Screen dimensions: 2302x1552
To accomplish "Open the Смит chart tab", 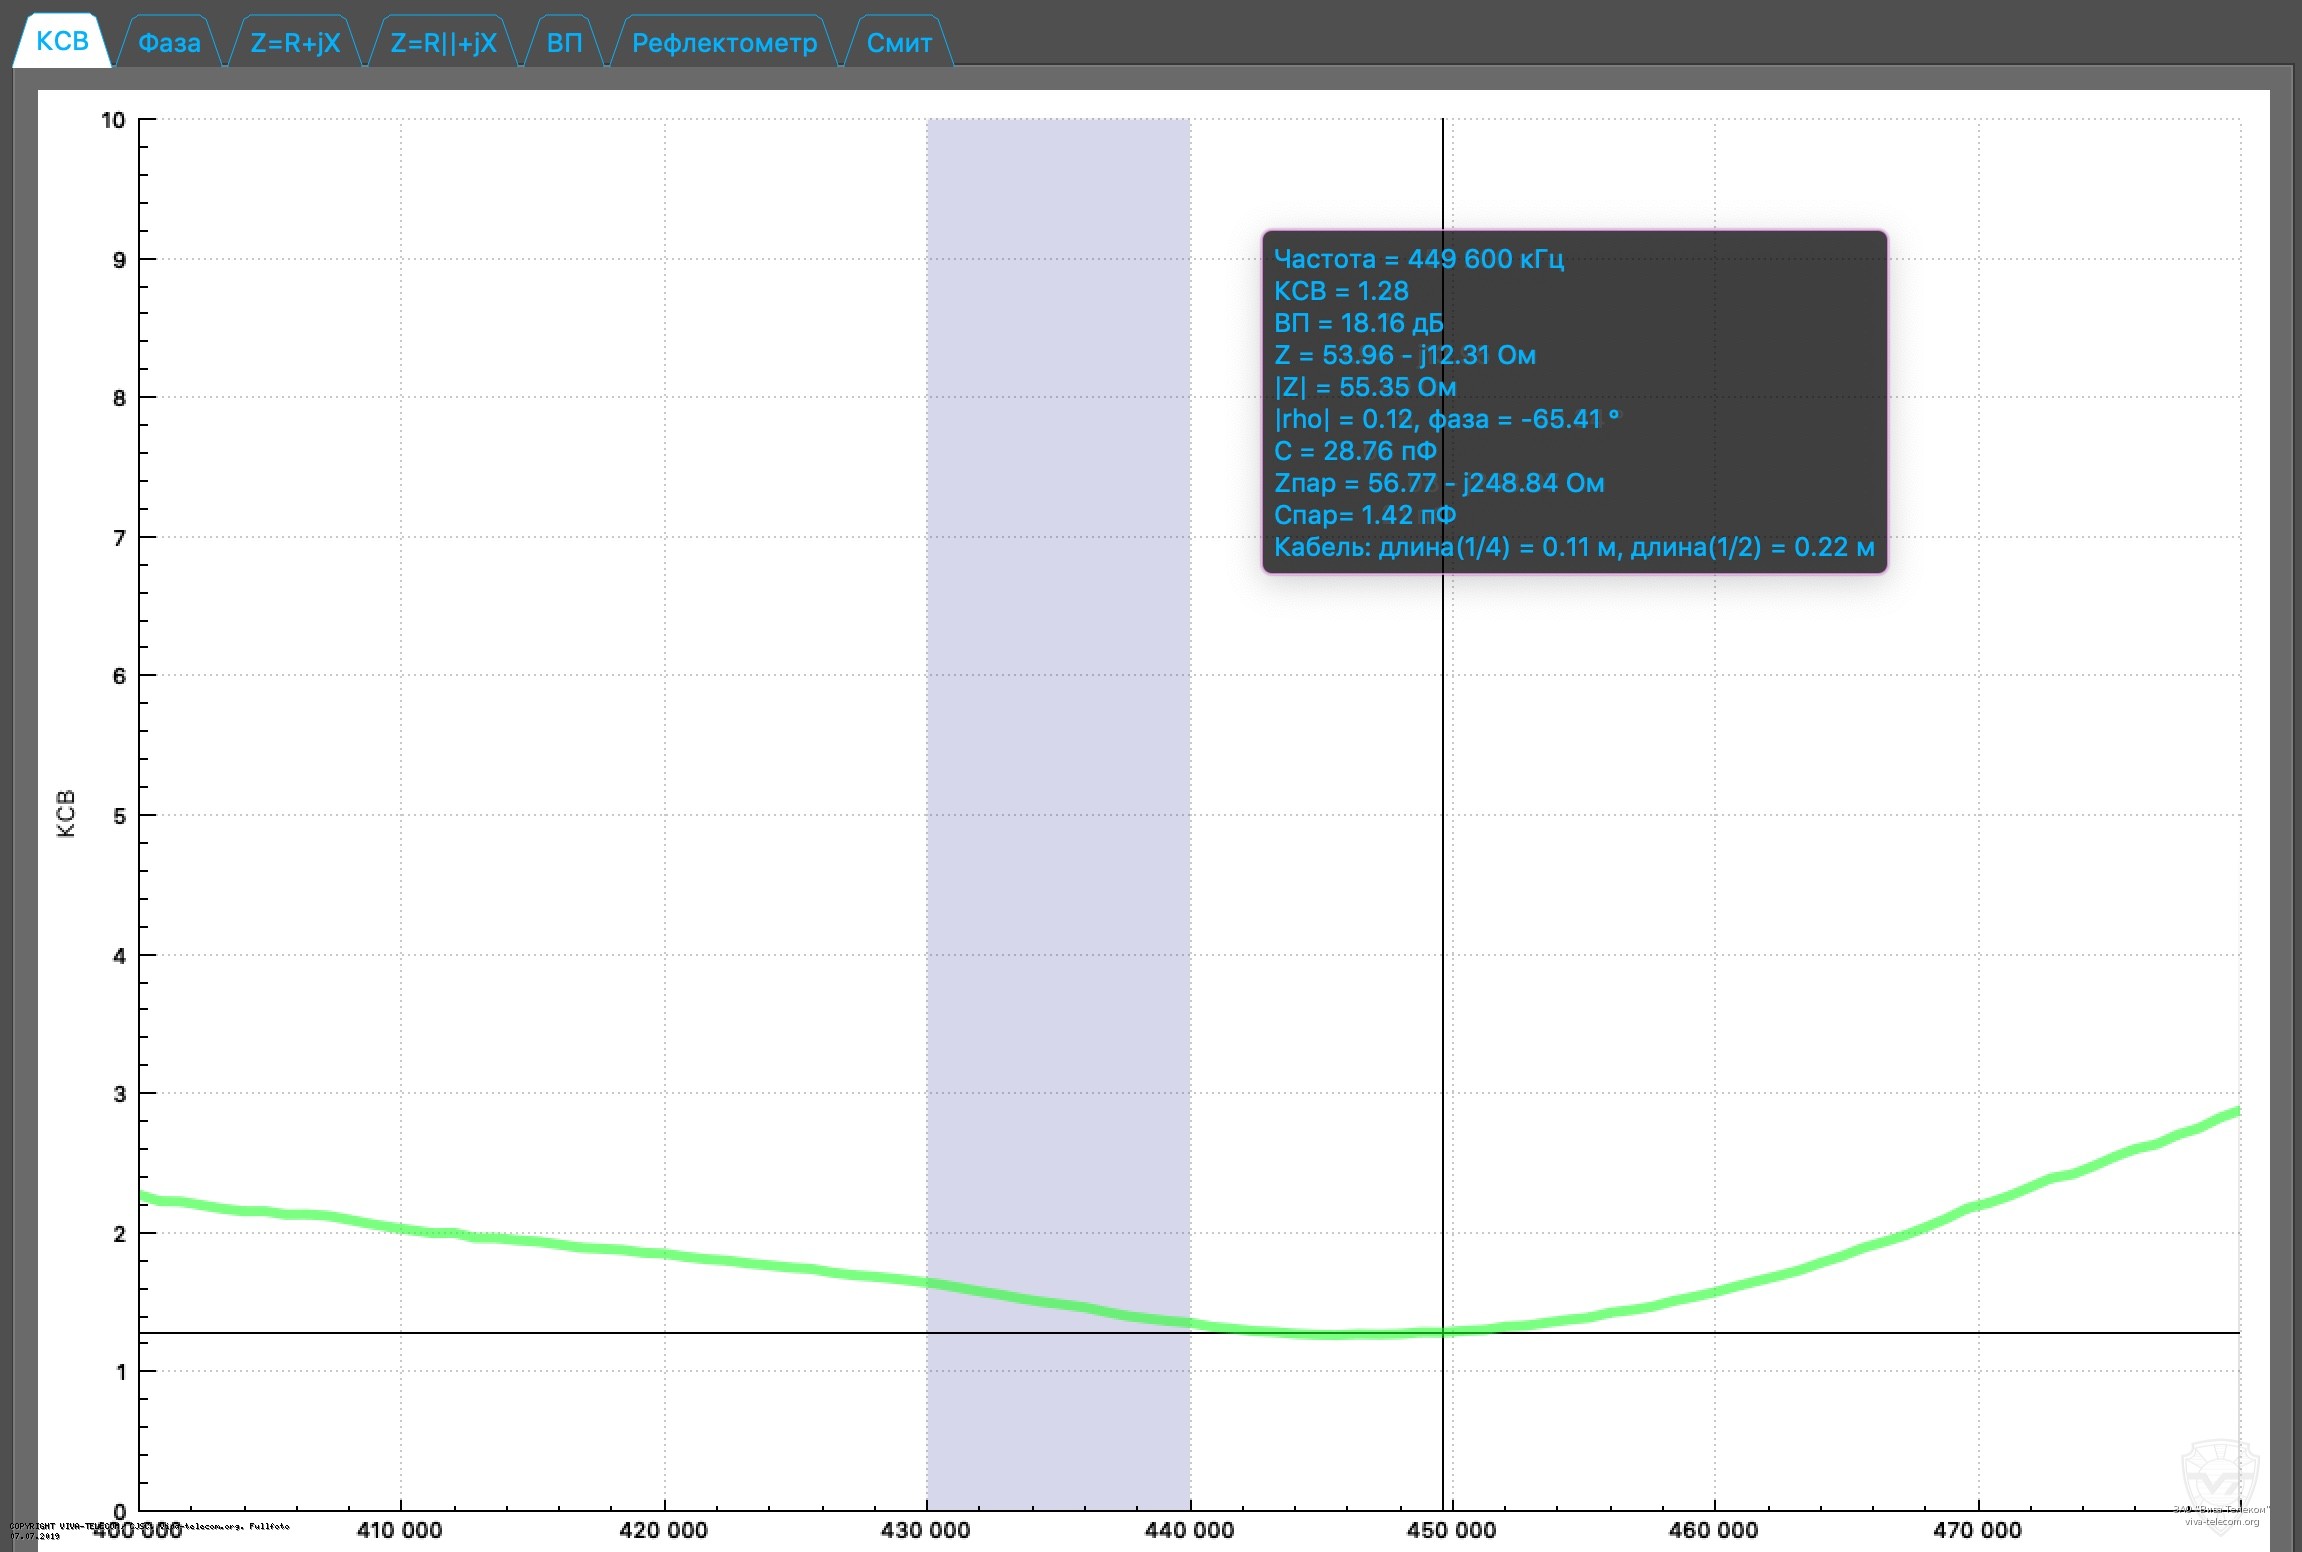I will pyautogui.click(x=898, y=43).
